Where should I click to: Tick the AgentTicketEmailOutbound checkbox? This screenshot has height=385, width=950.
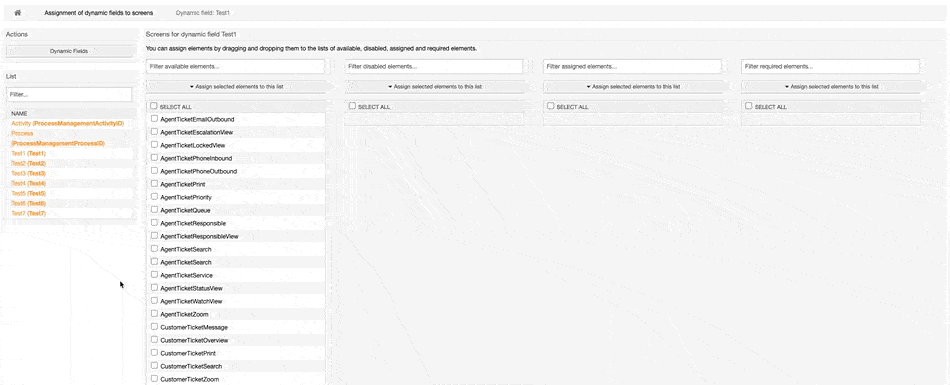click(x=154, y=119)
